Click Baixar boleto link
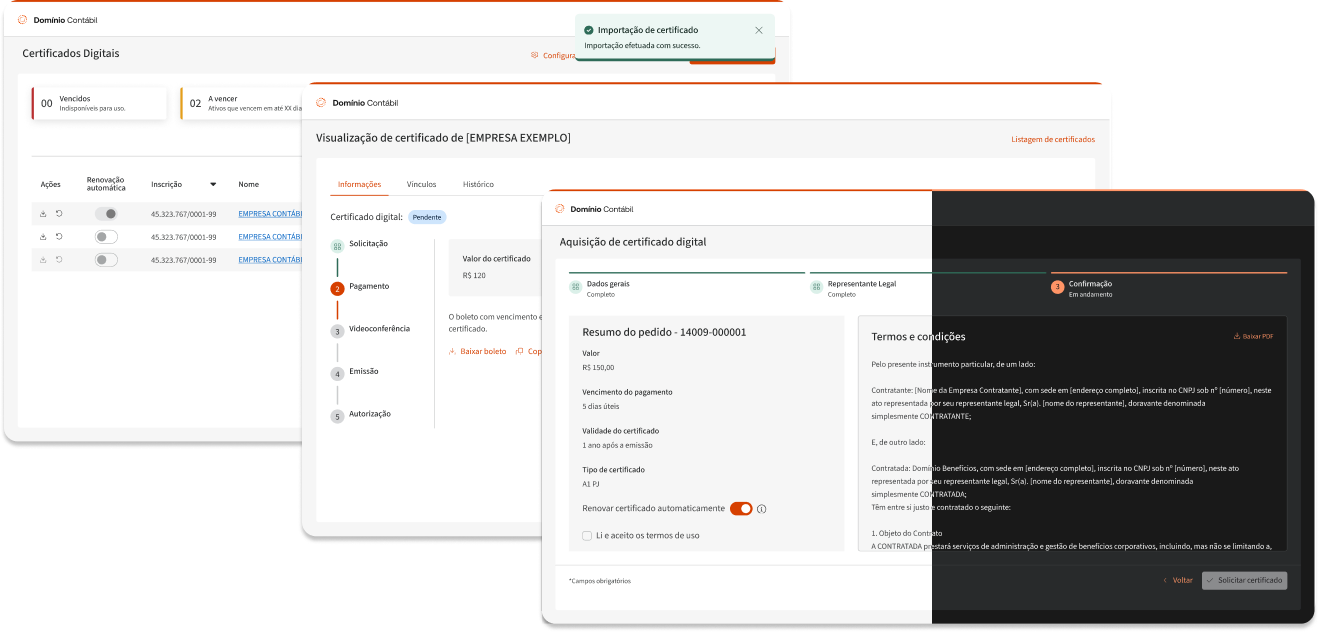Image resolution: width=1319 pixels, height=632 pixels. coord(484,351)
